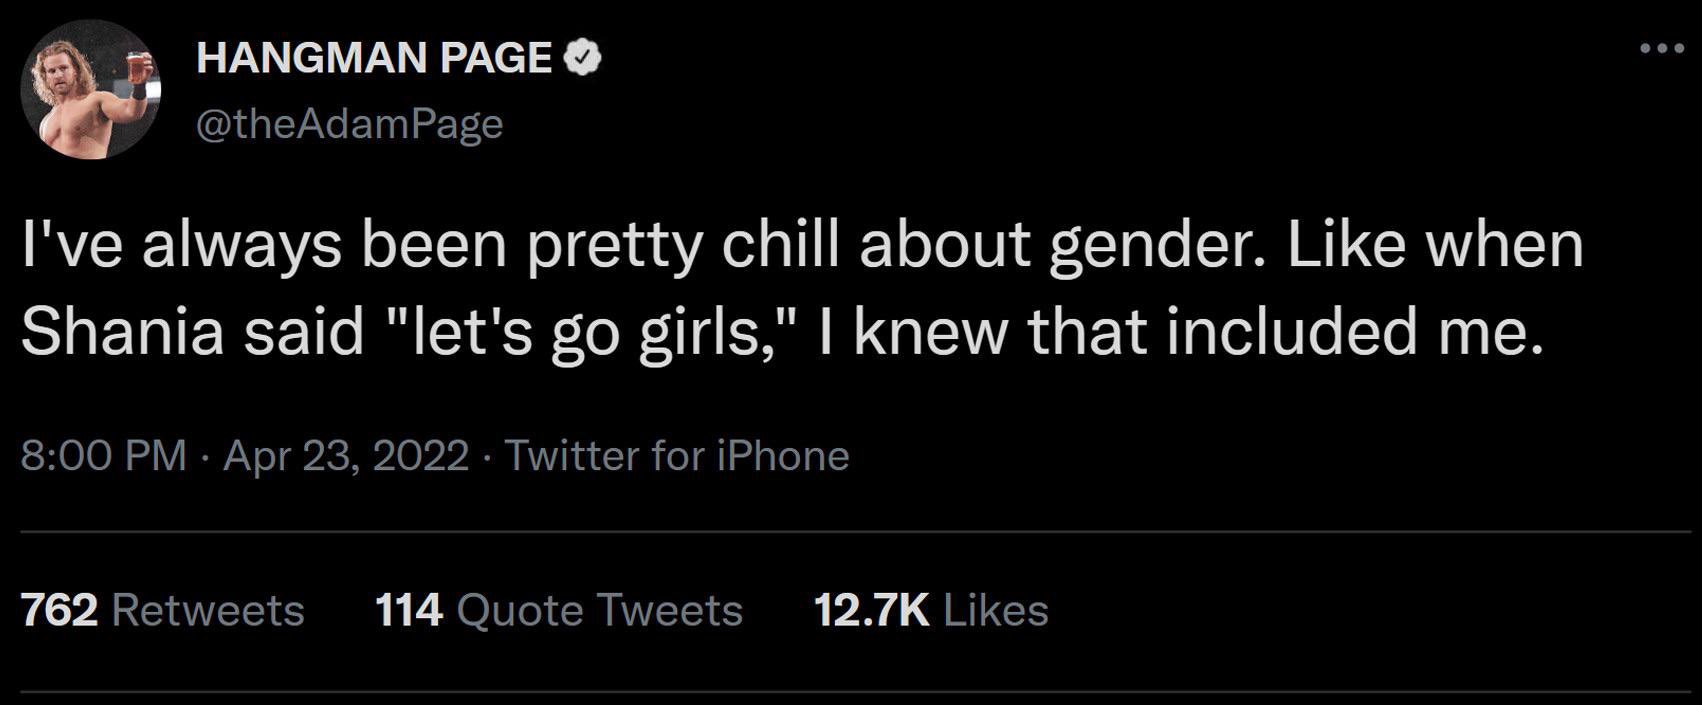
Task: Click the 114 quote tweet count
Action: click(409, 610)
